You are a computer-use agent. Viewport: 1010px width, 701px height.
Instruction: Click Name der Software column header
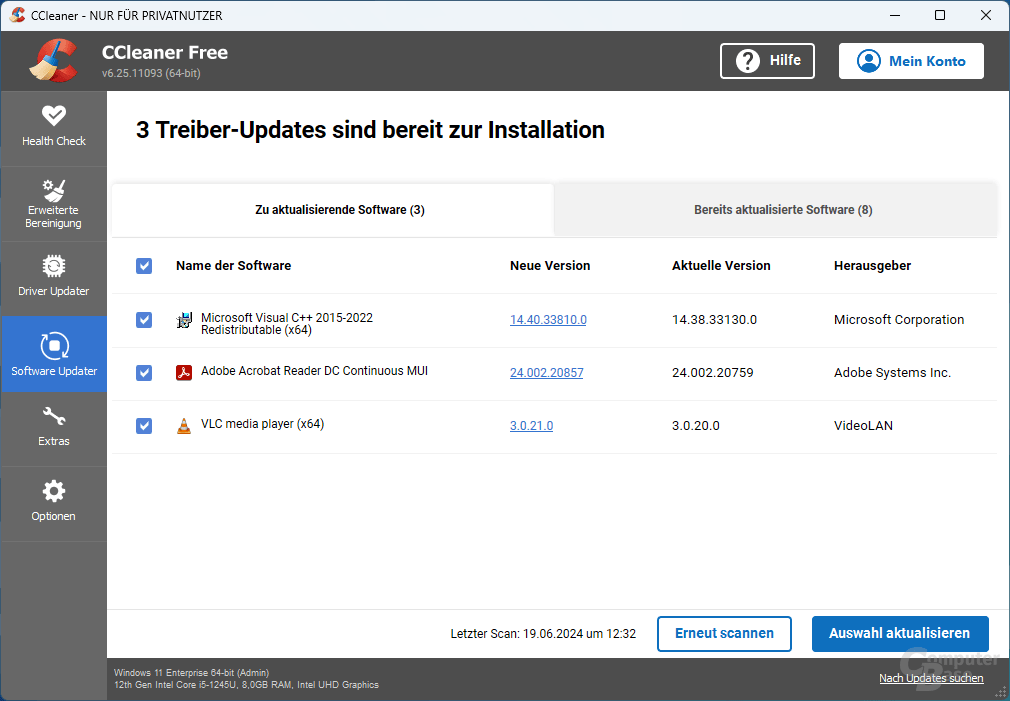point(233,265)
